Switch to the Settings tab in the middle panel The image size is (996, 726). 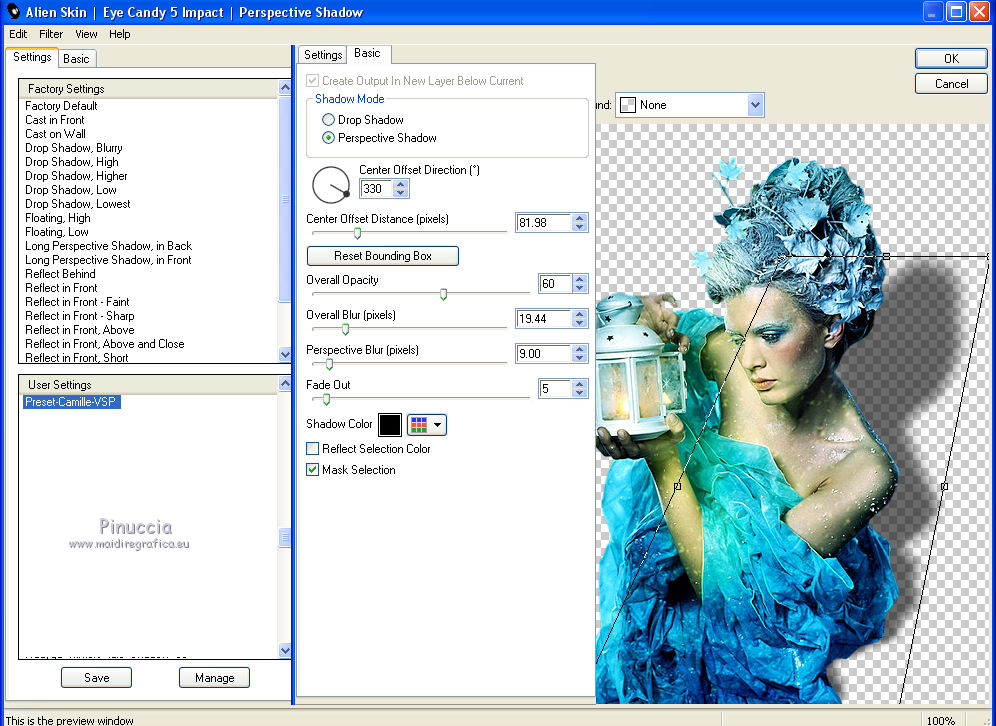[x=323, y=55]
